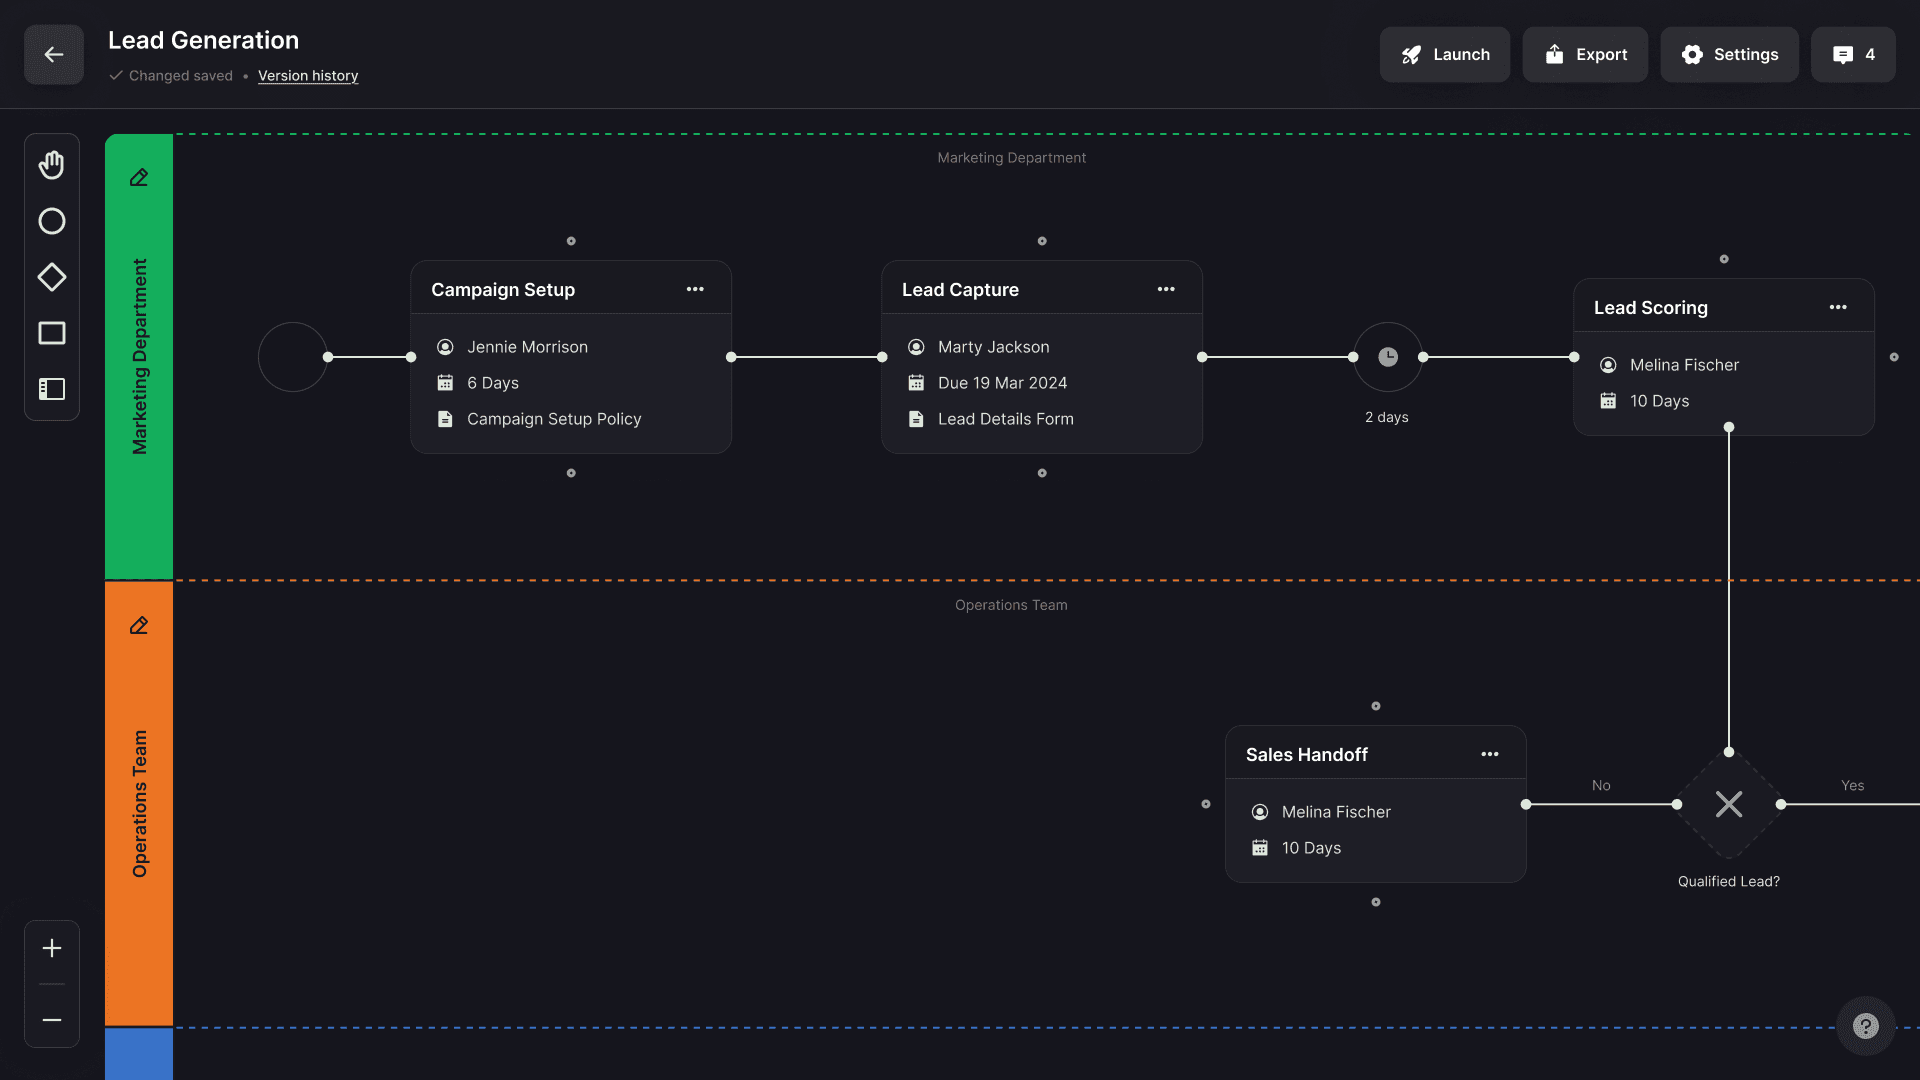
Task: Edit the Marketing Department lane with pencil icon
Action: click(x=139, y=178)
